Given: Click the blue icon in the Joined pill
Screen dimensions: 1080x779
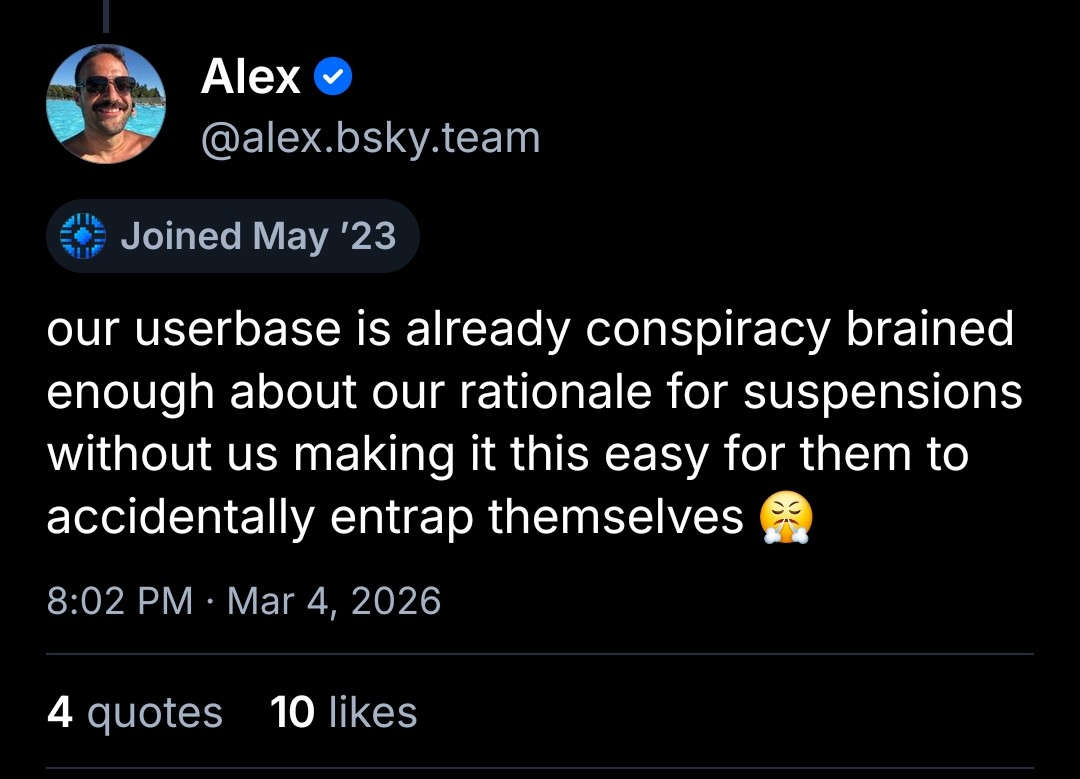Looking at the screenshot, I should point(83,237).
